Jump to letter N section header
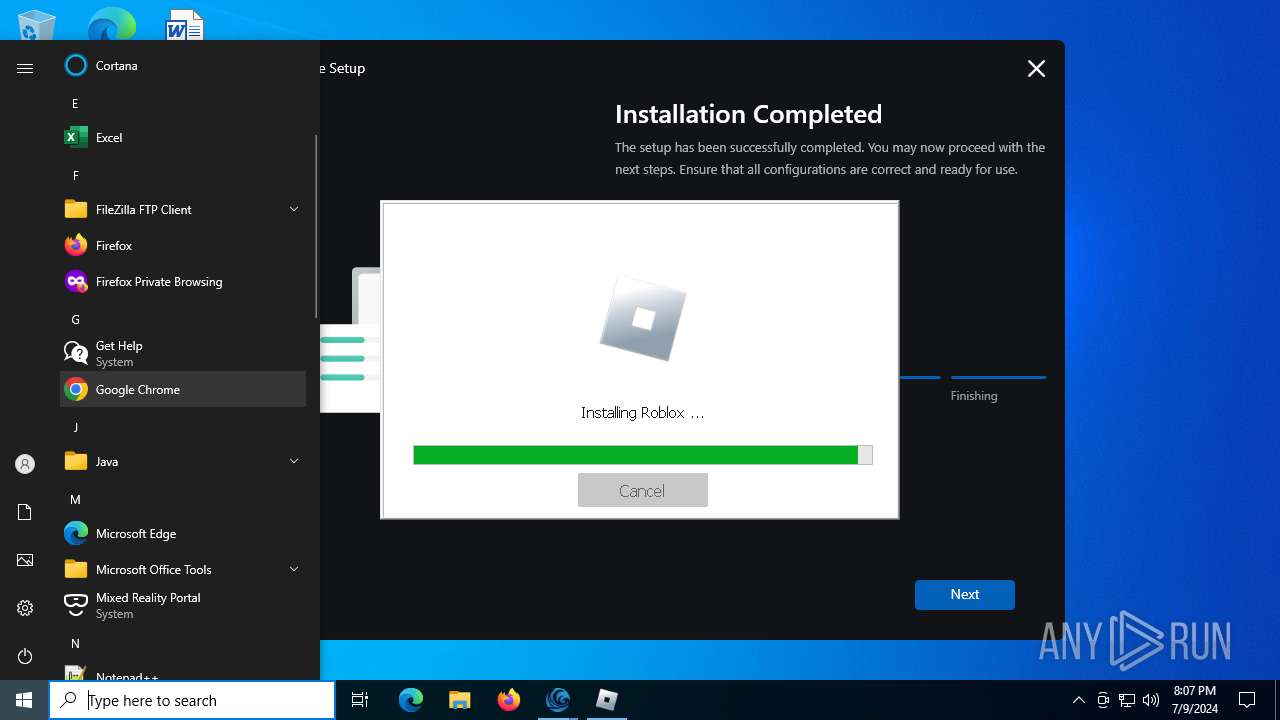The width and height of the screenshot is (1280, 720). click(75, 643)
